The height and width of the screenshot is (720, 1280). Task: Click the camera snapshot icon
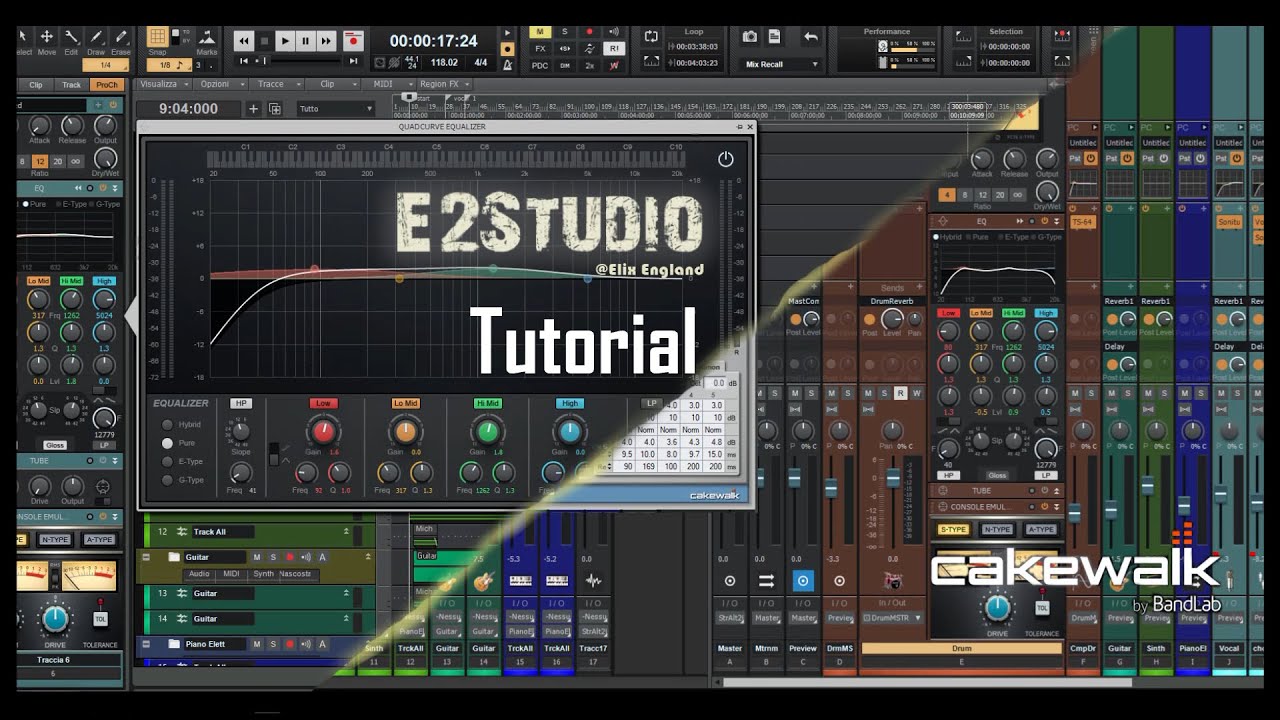point(750,37)
